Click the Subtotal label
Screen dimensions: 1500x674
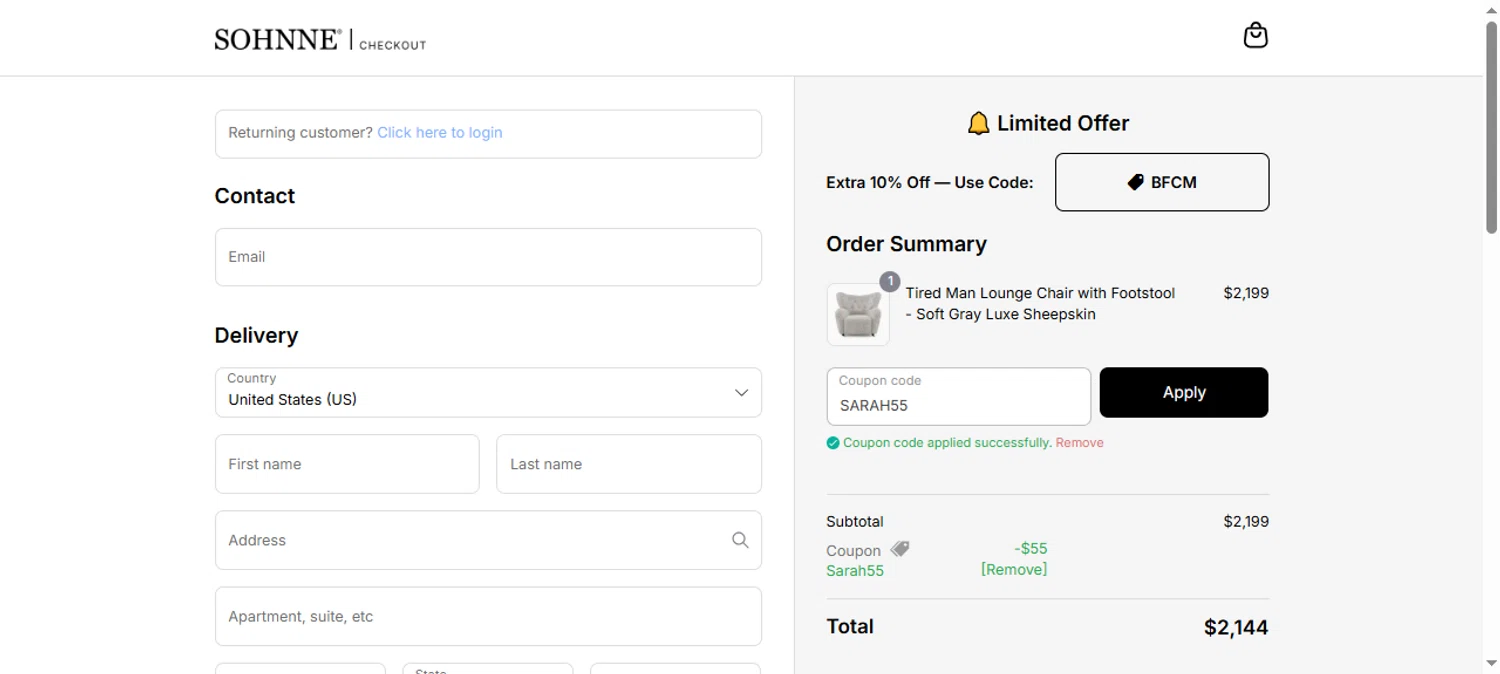click(x=855, y=521)
